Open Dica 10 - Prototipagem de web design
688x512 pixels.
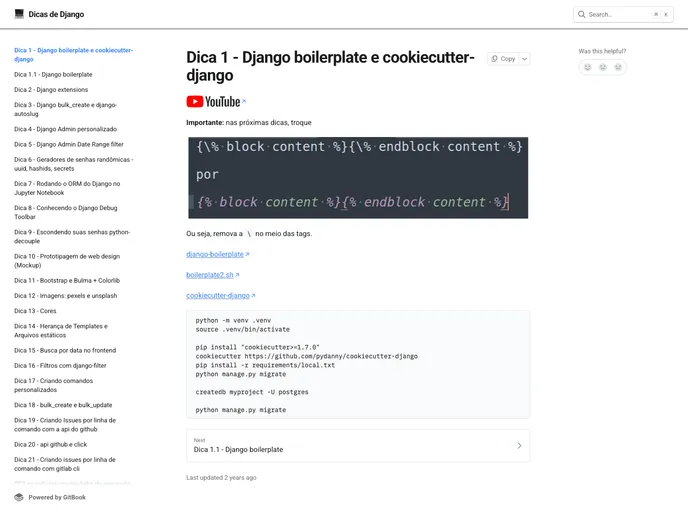pyautogui.click(x=67, y=261)
